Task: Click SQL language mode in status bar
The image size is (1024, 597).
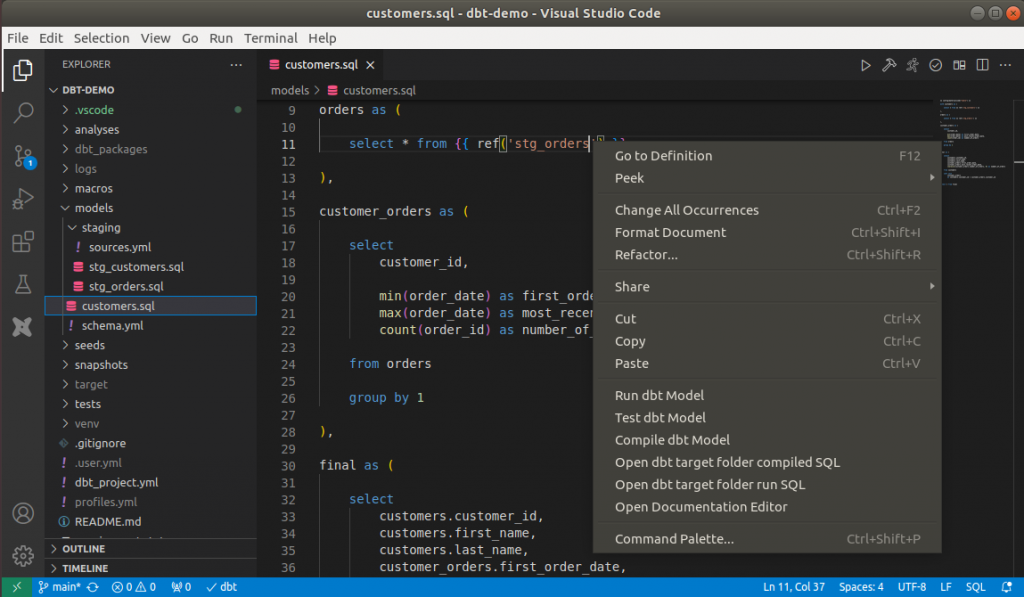Action: [975, 587]
